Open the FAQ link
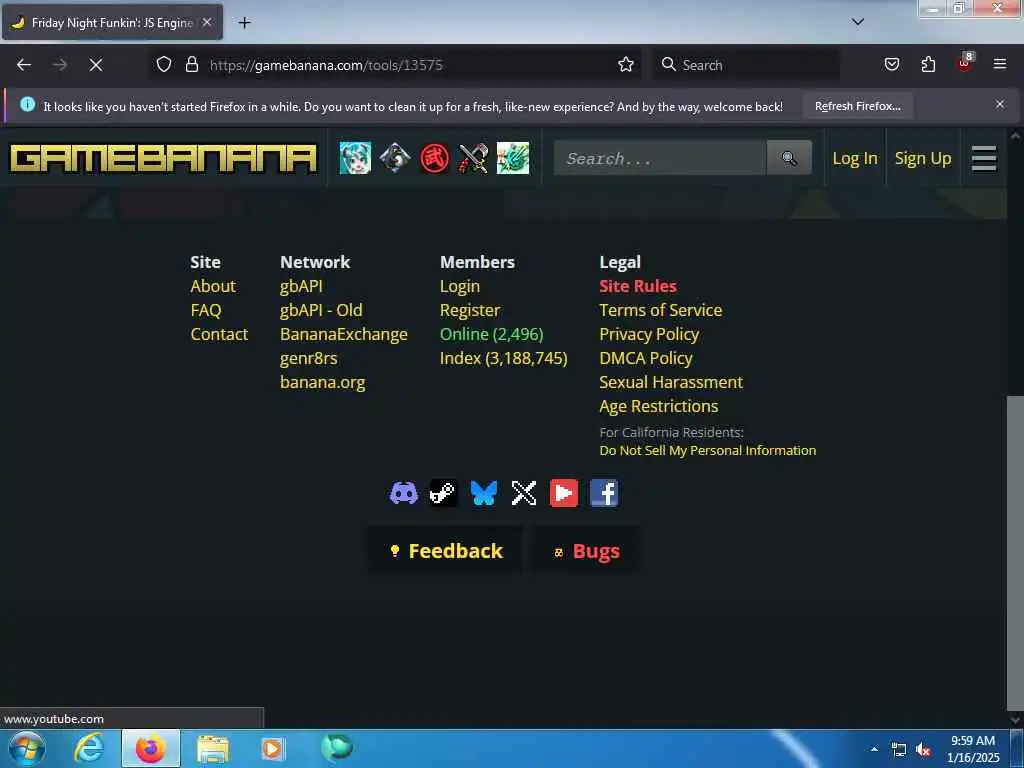 206,310
